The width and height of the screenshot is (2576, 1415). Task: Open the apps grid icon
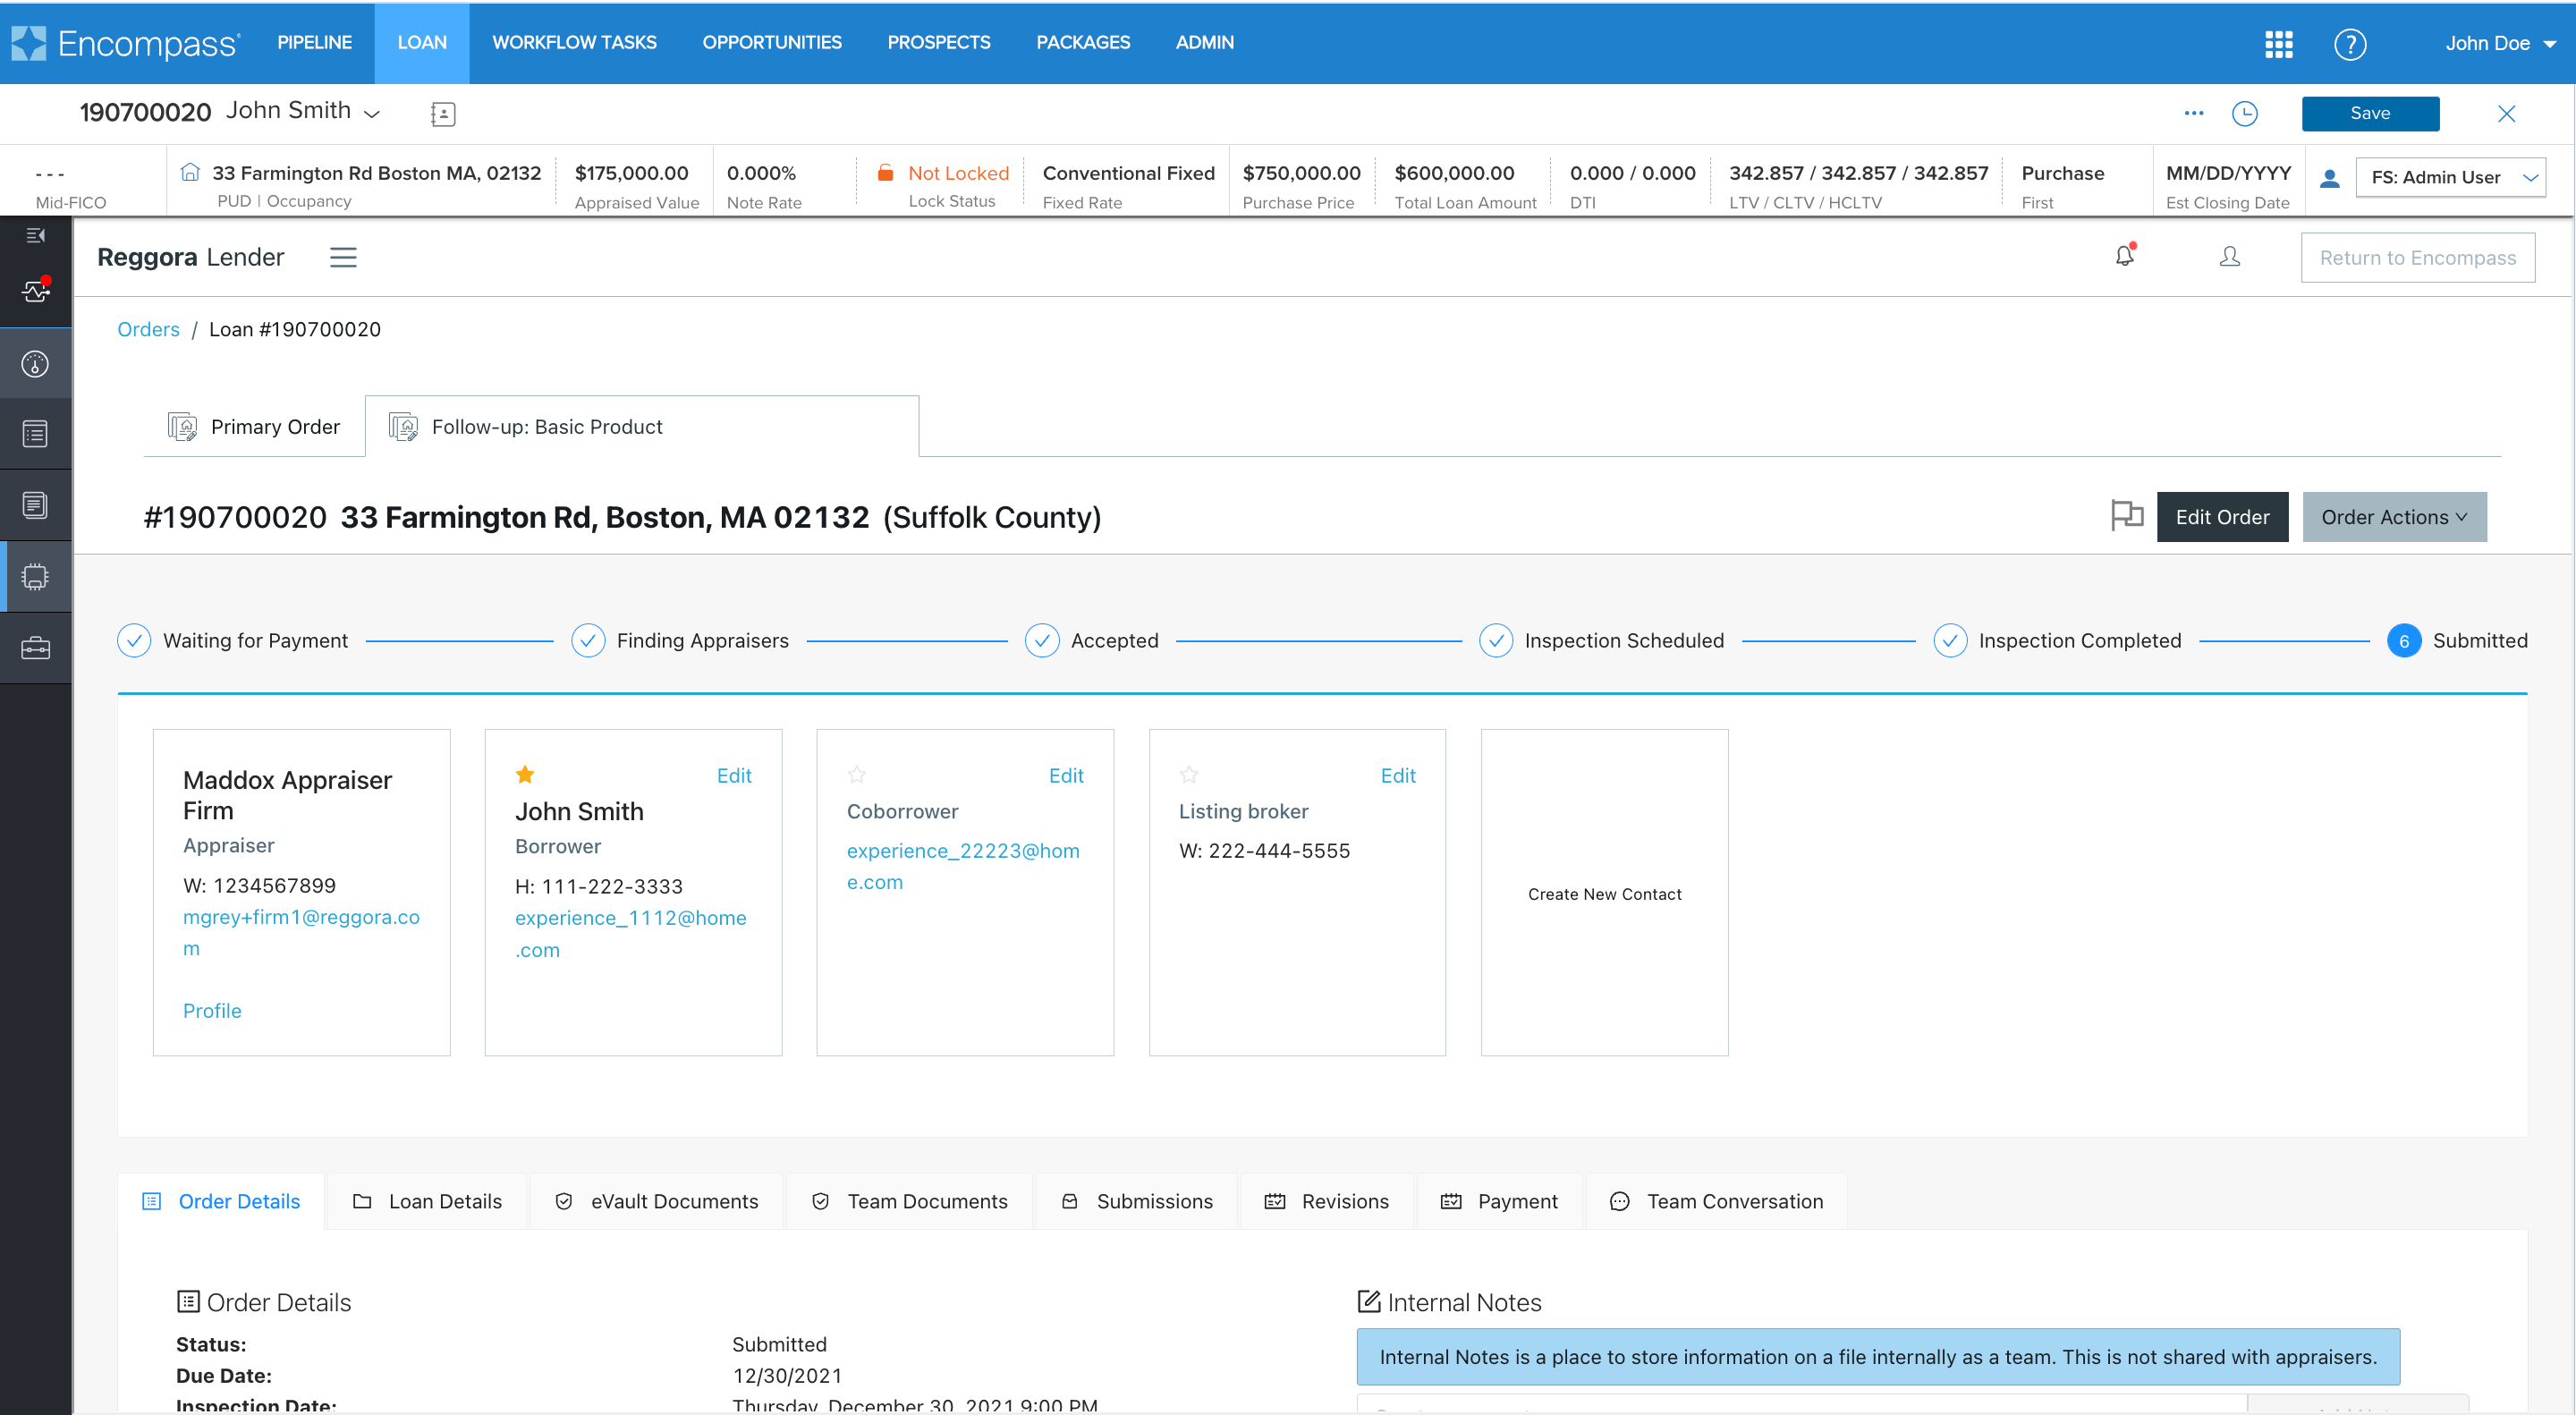coord(2278,44)
